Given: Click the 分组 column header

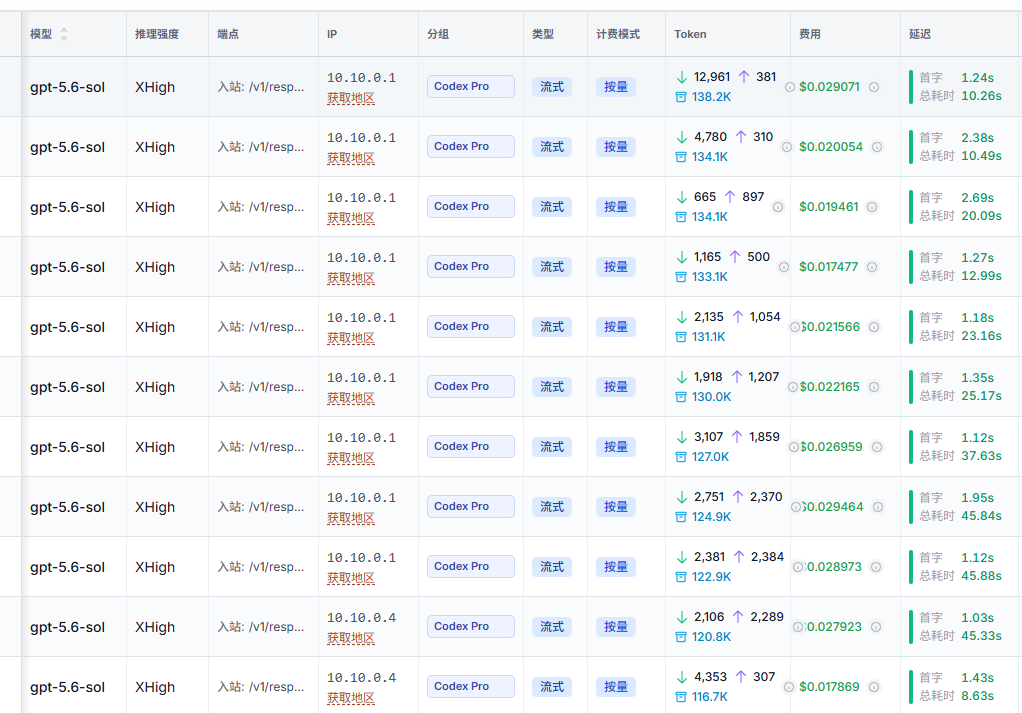Looking at the screenshot, I should (x=438, y=34).
